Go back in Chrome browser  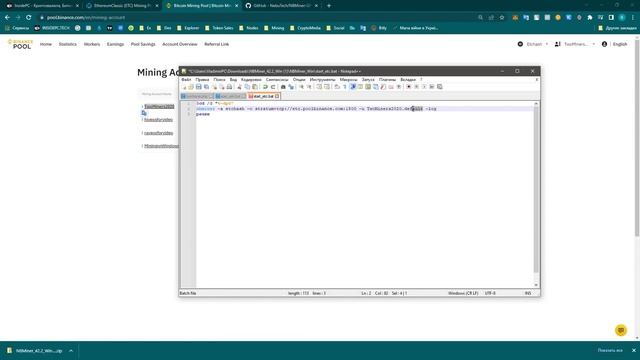tap(7, 18)
